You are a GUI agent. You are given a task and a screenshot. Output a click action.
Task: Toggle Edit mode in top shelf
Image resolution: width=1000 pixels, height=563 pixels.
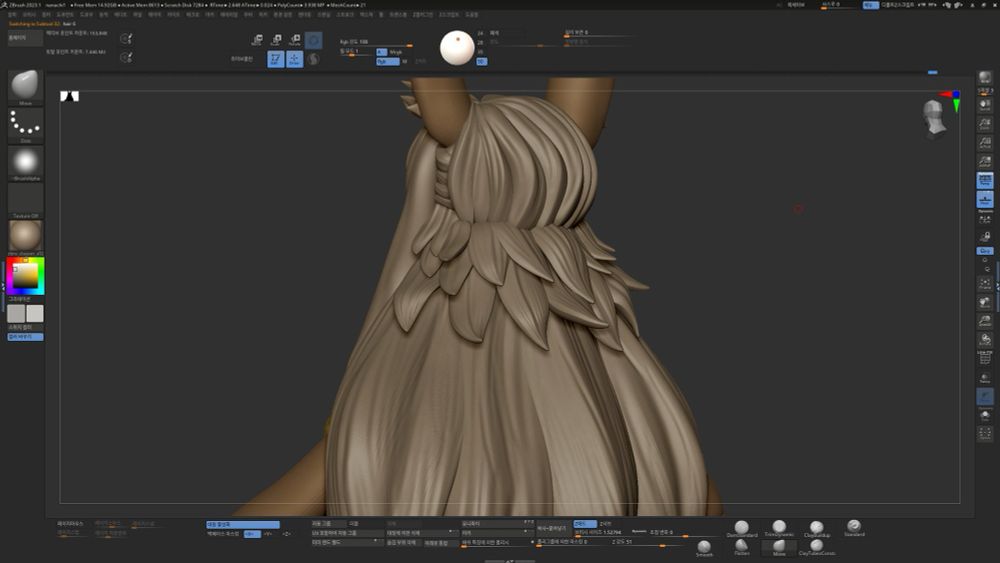point(275,59)
